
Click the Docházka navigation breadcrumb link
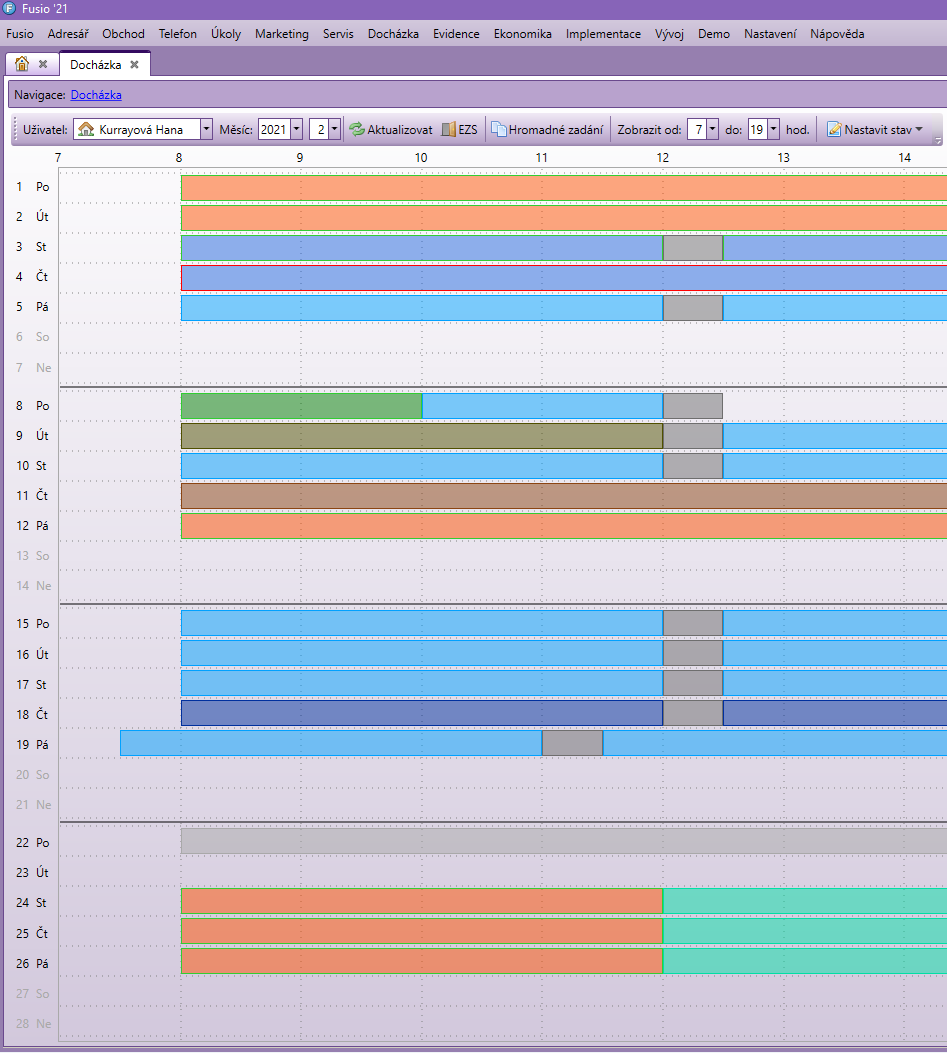point(96,95)
